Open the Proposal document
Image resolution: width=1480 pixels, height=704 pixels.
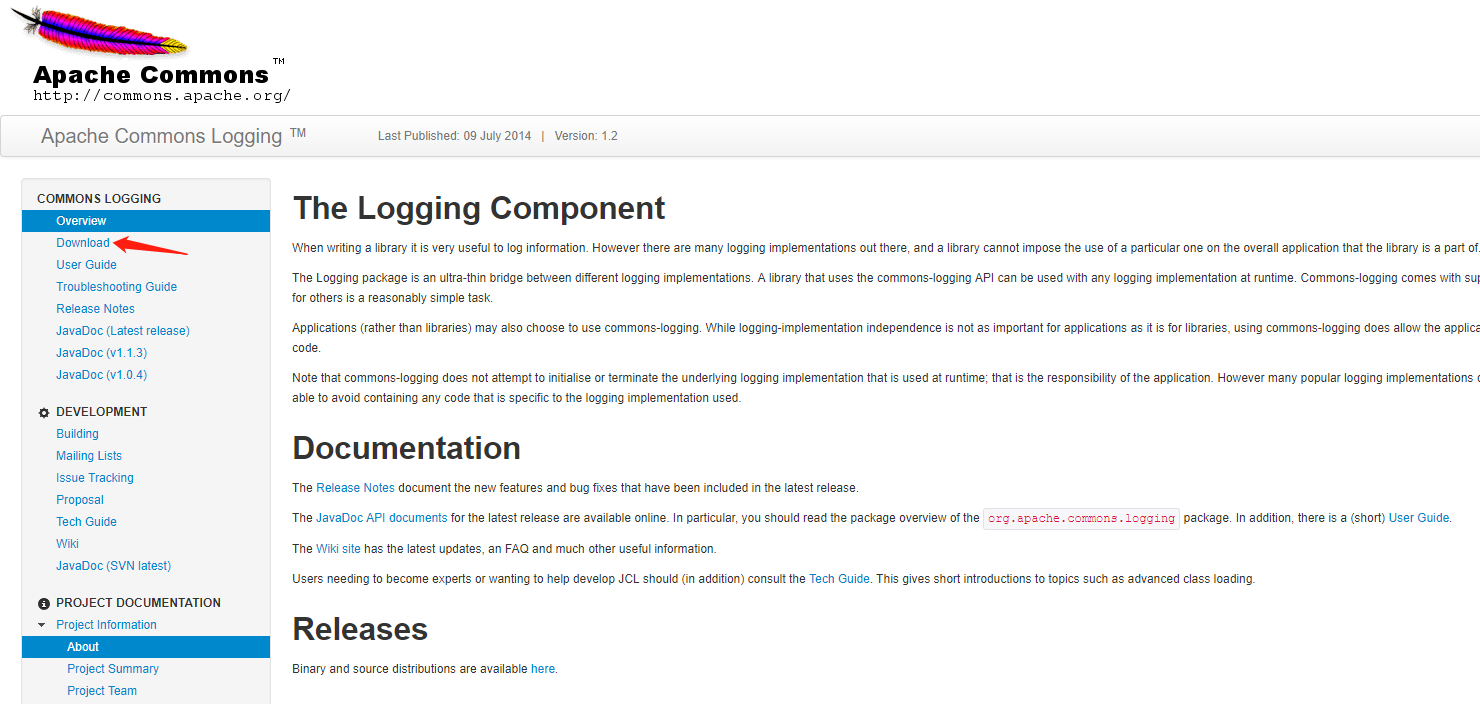click(79, 499)
